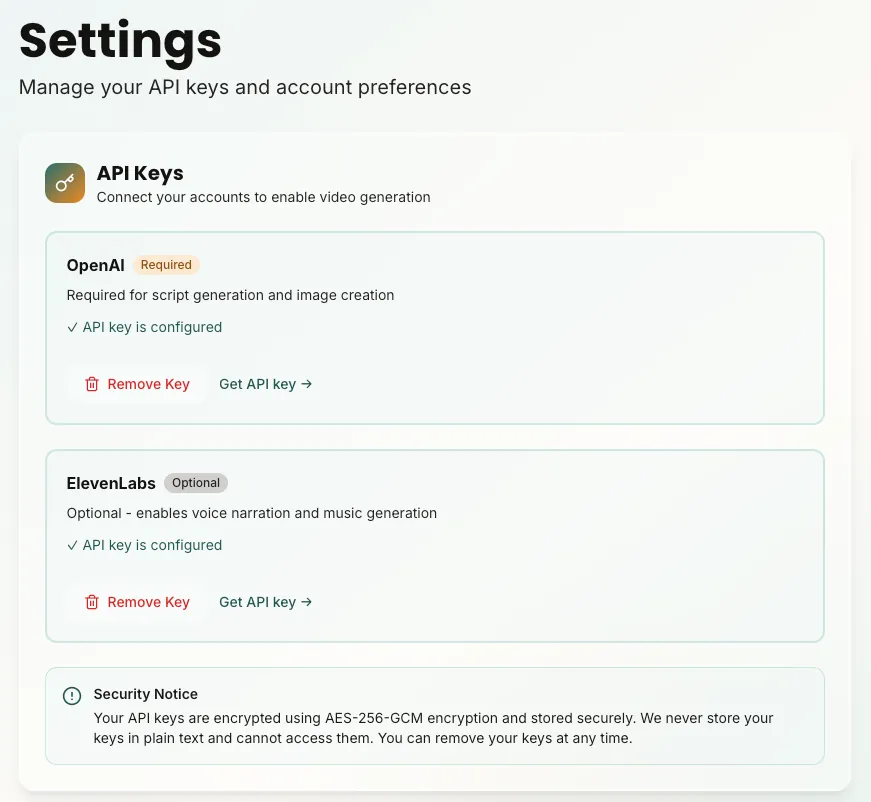Click the arrow on ElevenLabs Get API key
The height and width of the screenshot is (802, 871).
click(306, 602)
